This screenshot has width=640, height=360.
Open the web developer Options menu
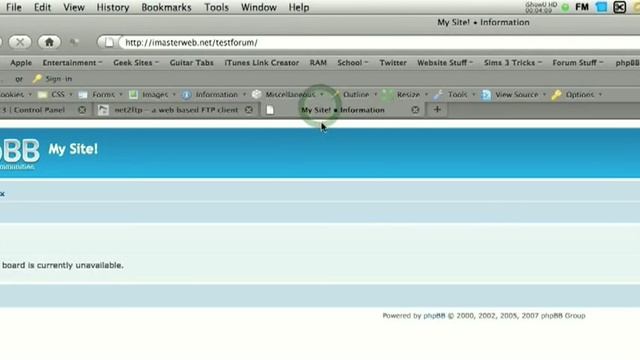580,95
